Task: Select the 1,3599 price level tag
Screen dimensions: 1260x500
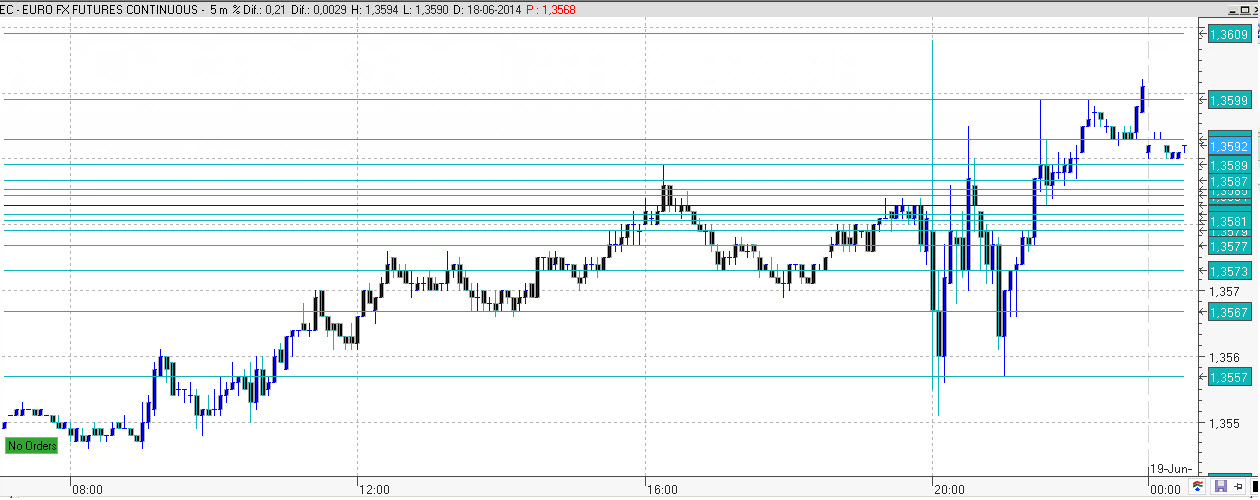Action: click(x=1229, y=100)
